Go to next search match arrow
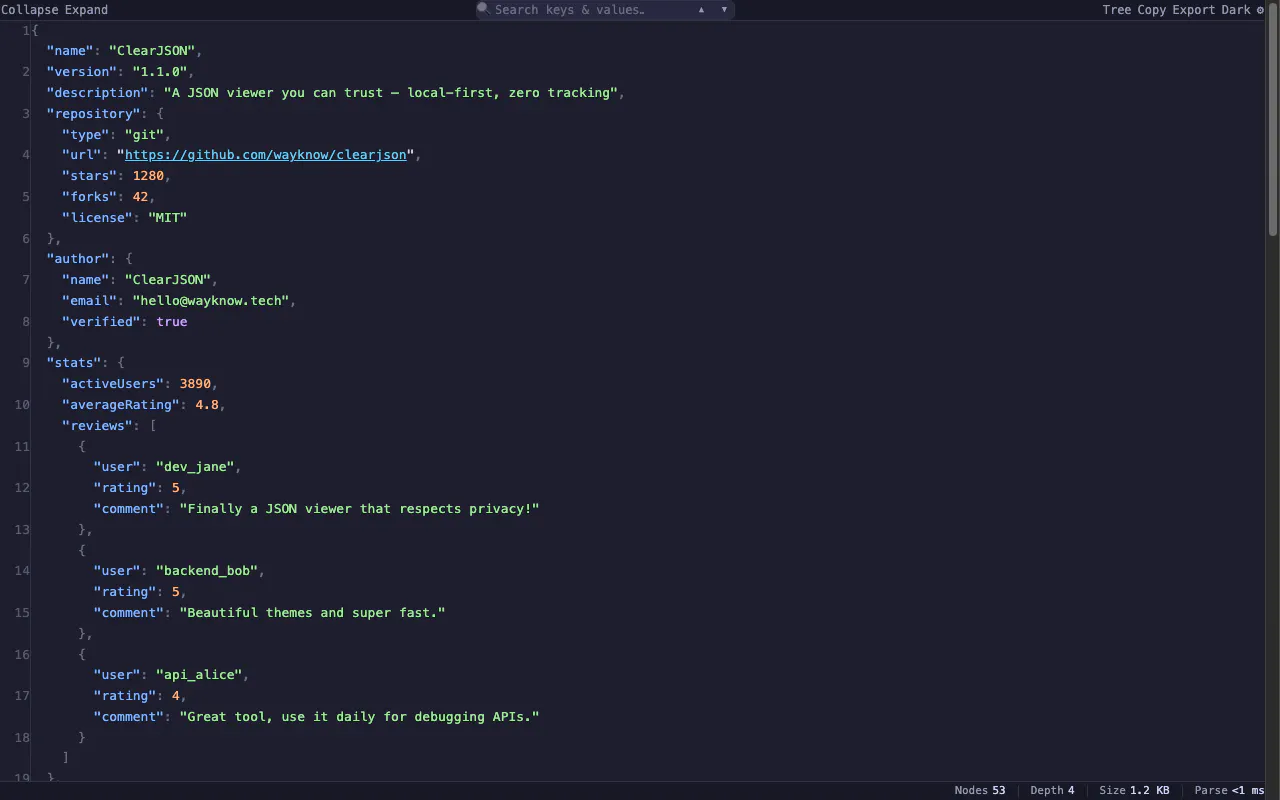Viewport: 1280px width, 800px height. (x=724, y=10)
